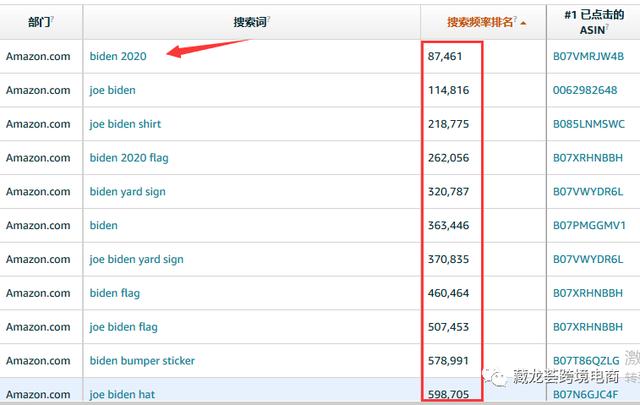Image resolution: width=640 pixels, height=405 pixels.
Task: Open ASIN B07VWYDR6L in biden yard sign row
Action: (588, 192)
